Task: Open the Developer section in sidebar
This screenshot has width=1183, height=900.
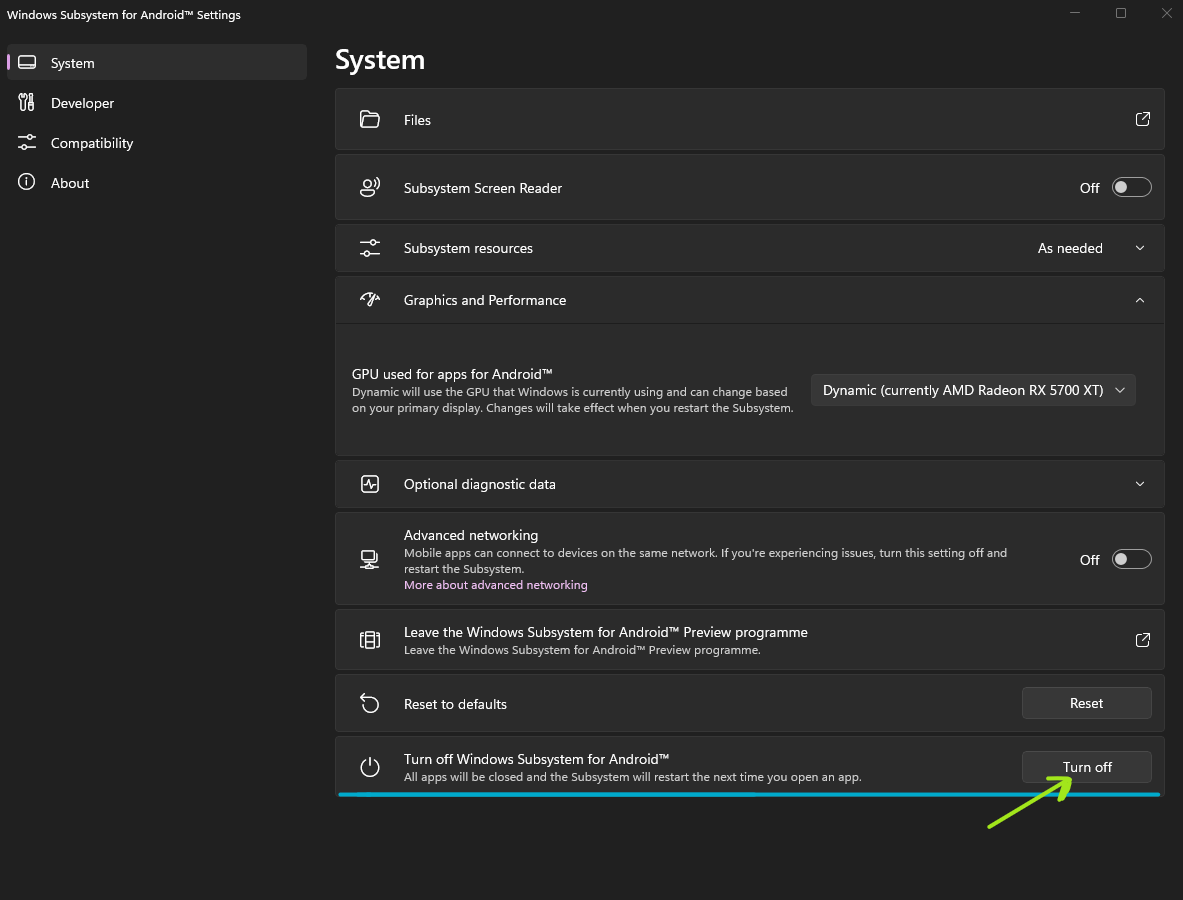Action: pyautogui.click(x=157, y=103)
